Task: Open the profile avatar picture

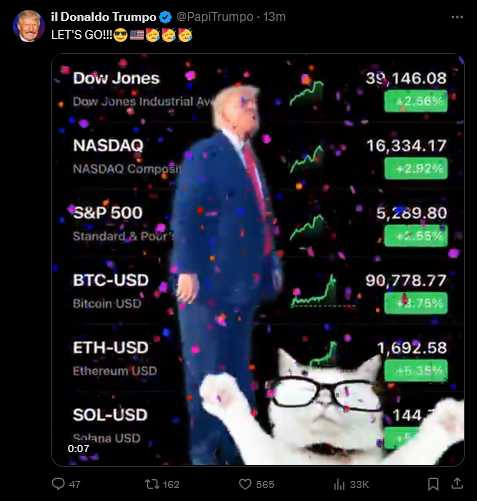Action: click(28, 26)
